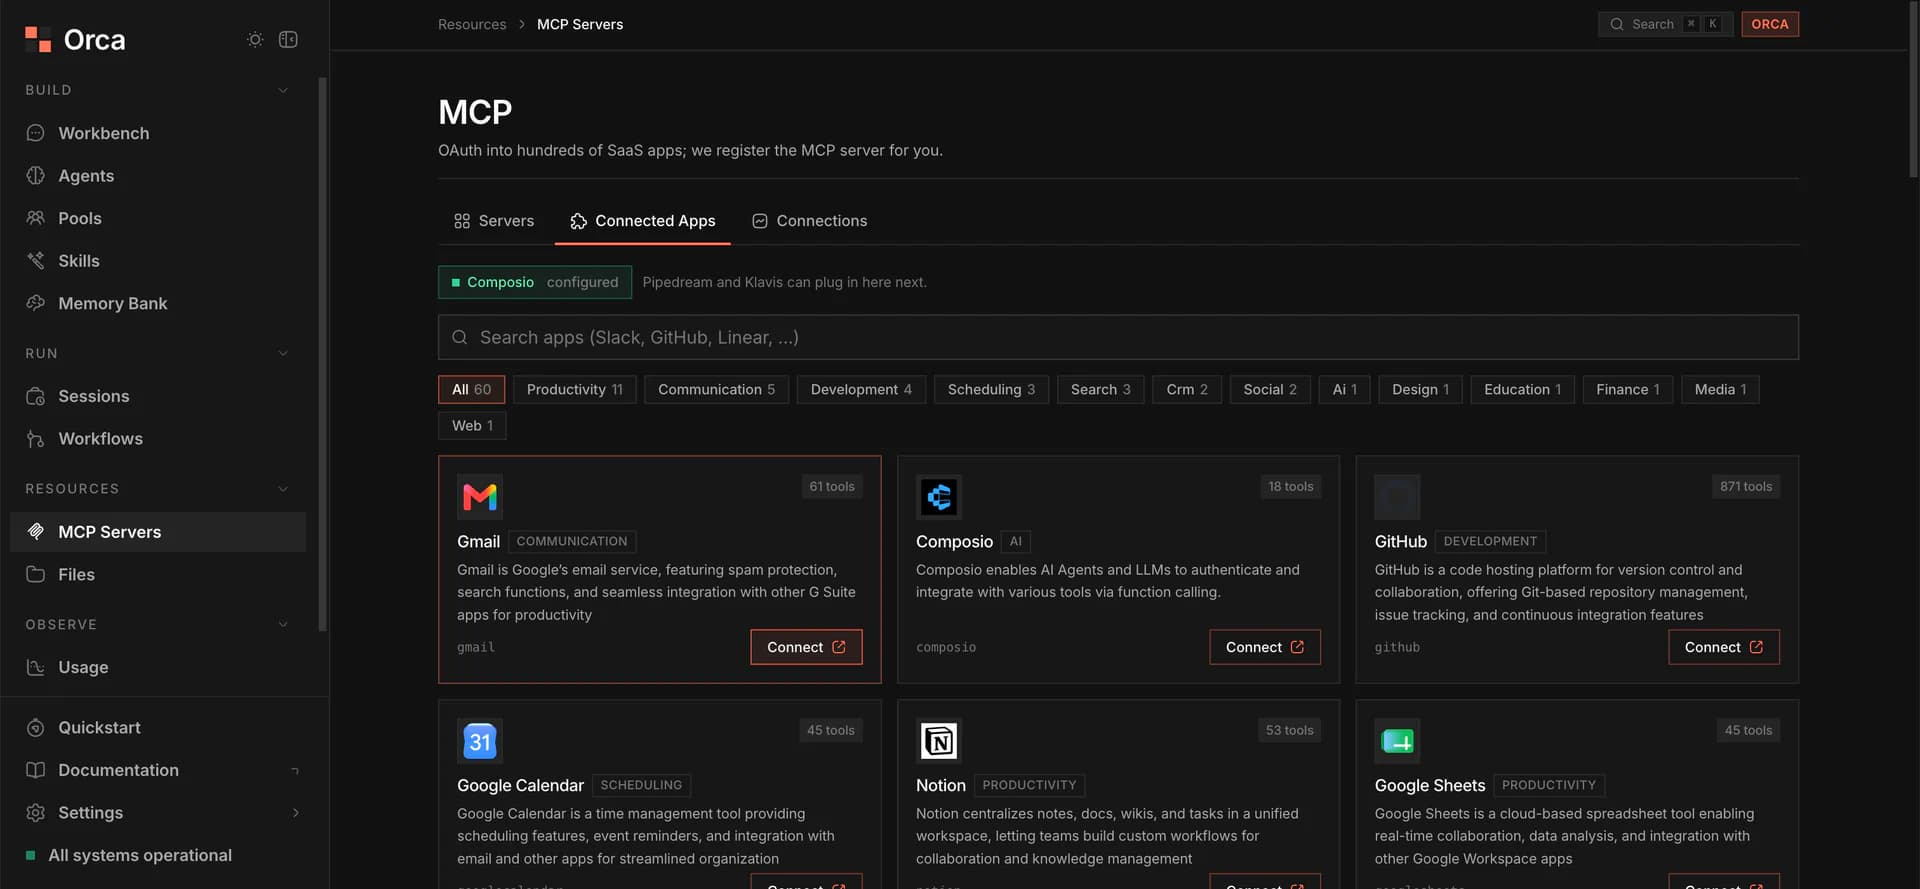
Task: Click the Resources breadcrumb
Action: click(472, 24)
